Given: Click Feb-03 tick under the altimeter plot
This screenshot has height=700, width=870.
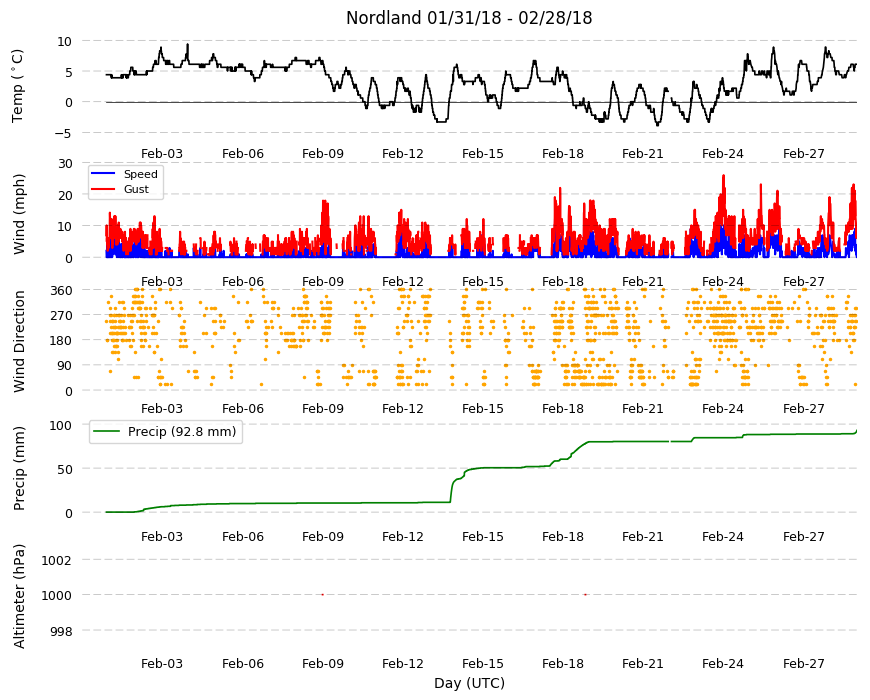Looking at the screenshot, I should click(161, 664).
